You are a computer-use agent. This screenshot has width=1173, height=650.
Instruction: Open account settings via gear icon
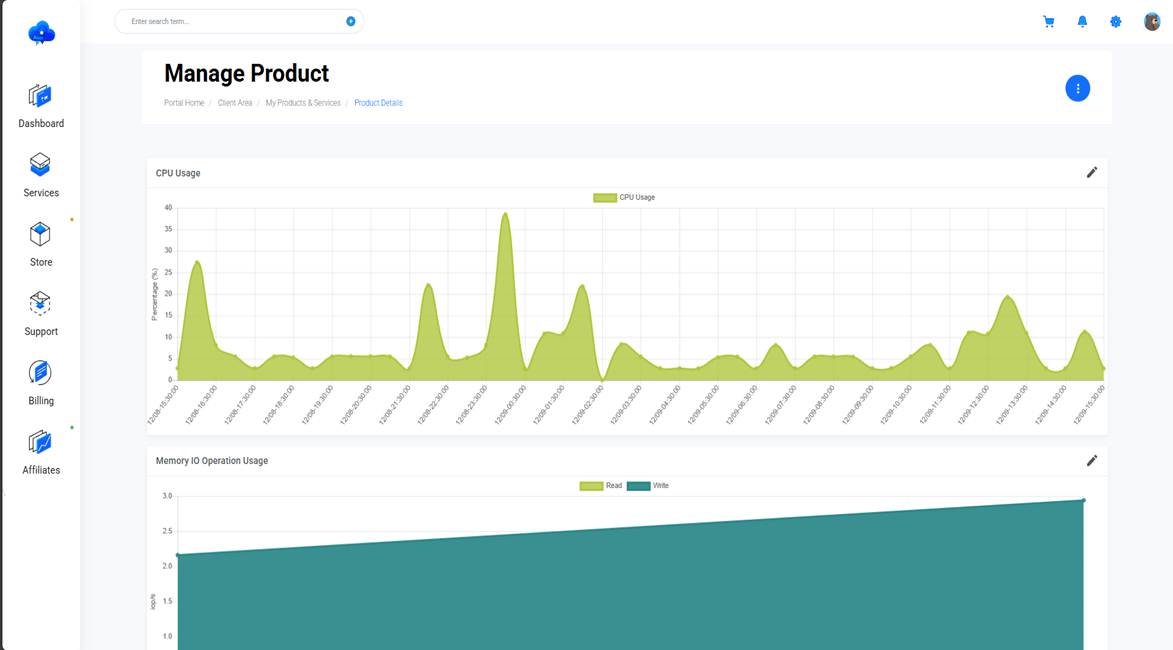point(1115,21)
